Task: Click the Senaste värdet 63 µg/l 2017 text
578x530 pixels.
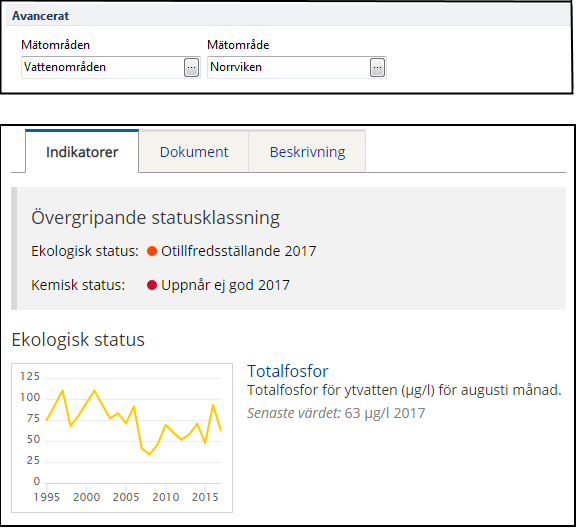Action: coord(336,413)
